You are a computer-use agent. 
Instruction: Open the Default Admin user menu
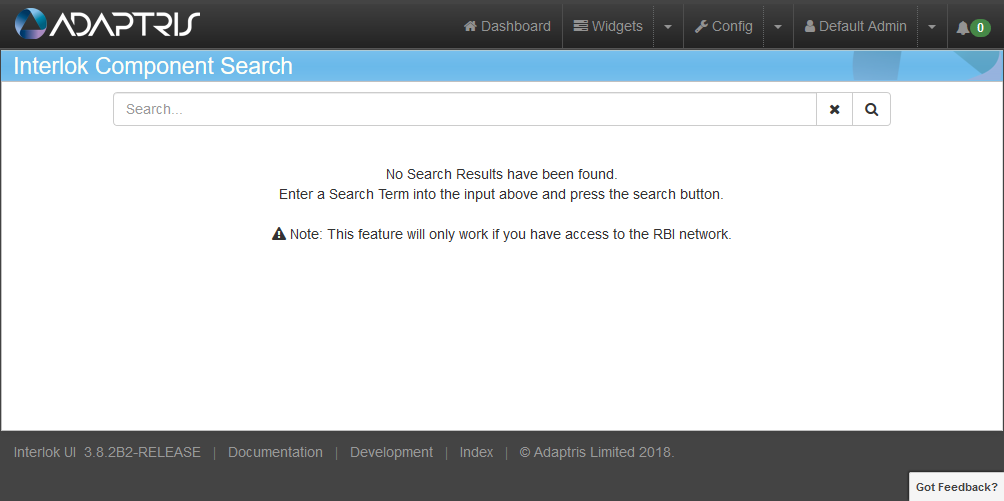tap(855, 26)
